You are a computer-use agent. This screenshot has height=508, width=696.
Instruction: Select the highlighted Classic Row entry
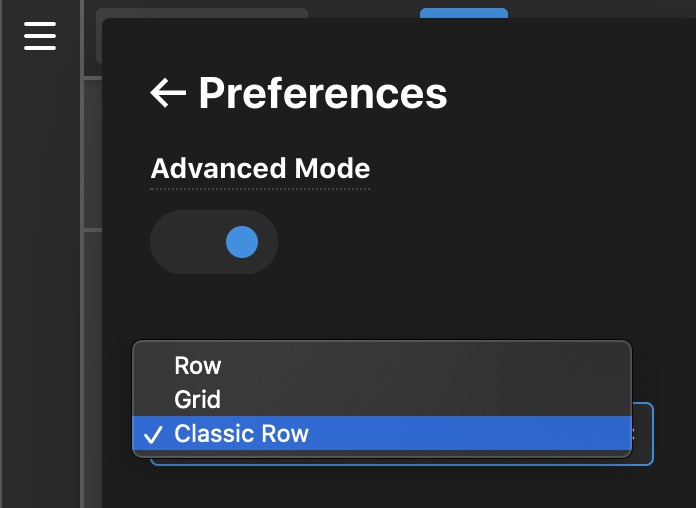[x=382, y=433]
